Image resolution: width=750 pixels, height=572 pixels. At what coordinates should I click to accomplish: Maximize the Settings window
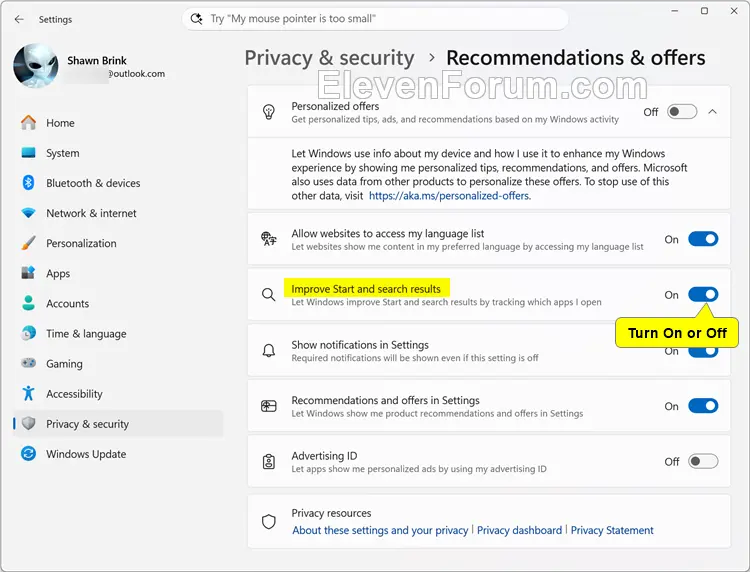pos(705,11)
